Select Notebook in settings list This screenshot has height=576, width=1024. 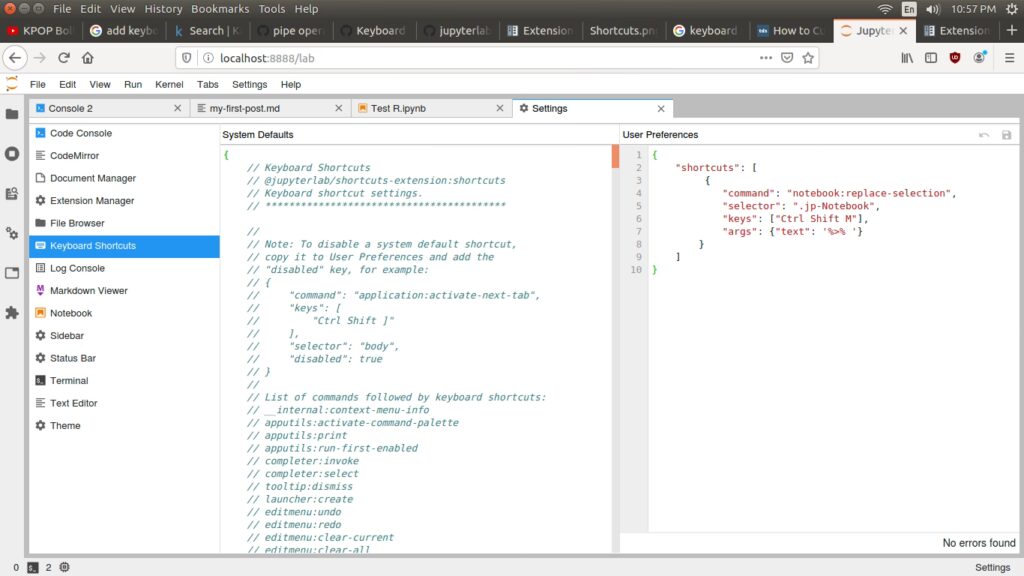coord(71,313)
